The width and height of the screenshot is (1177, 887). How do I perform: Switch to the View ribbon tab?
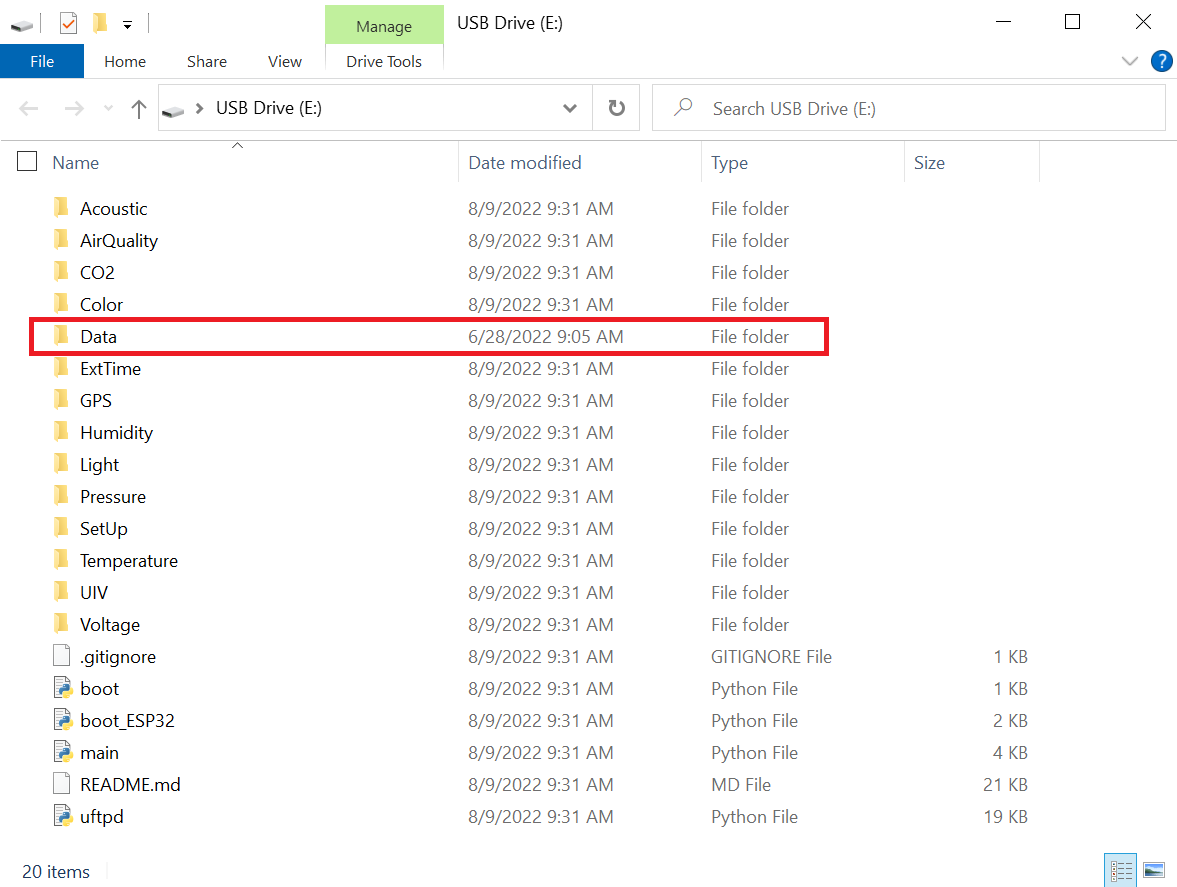coord(284,62)
